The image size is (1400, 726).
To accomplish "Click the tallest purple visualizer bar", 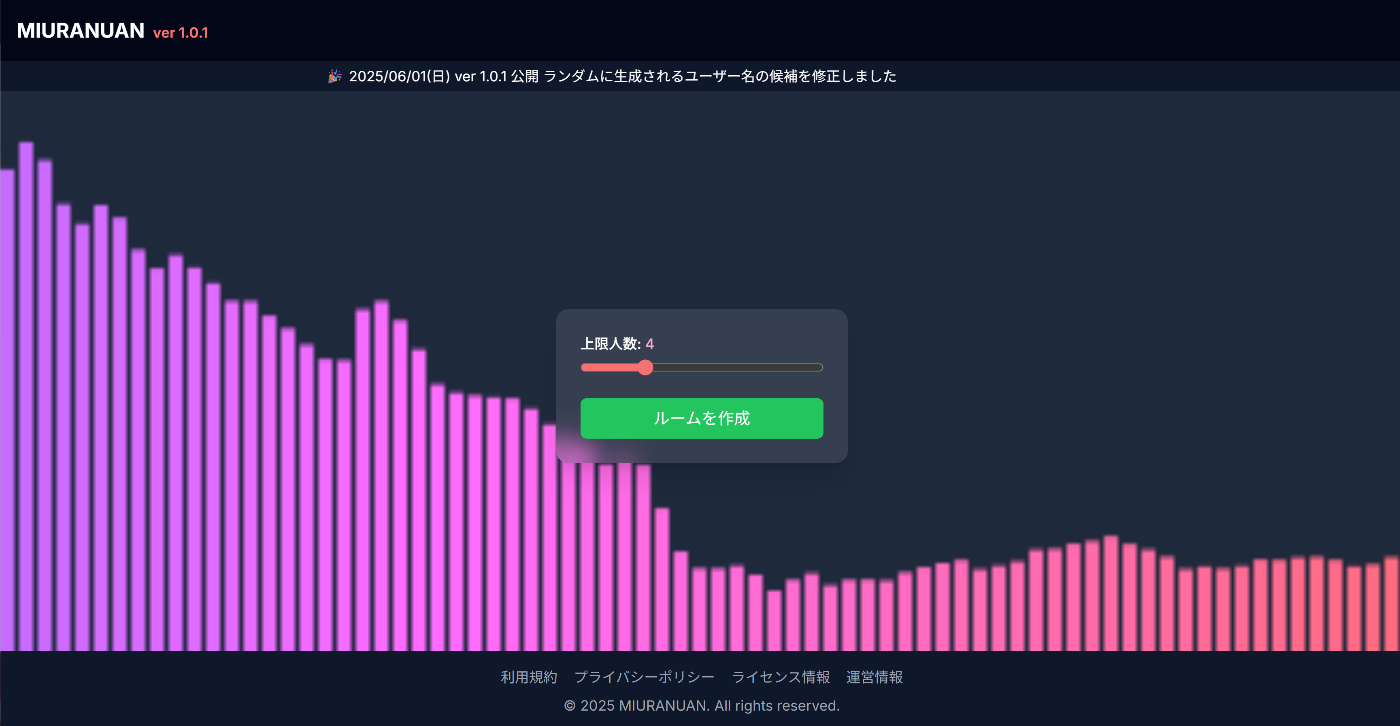I will coord(26,400).
